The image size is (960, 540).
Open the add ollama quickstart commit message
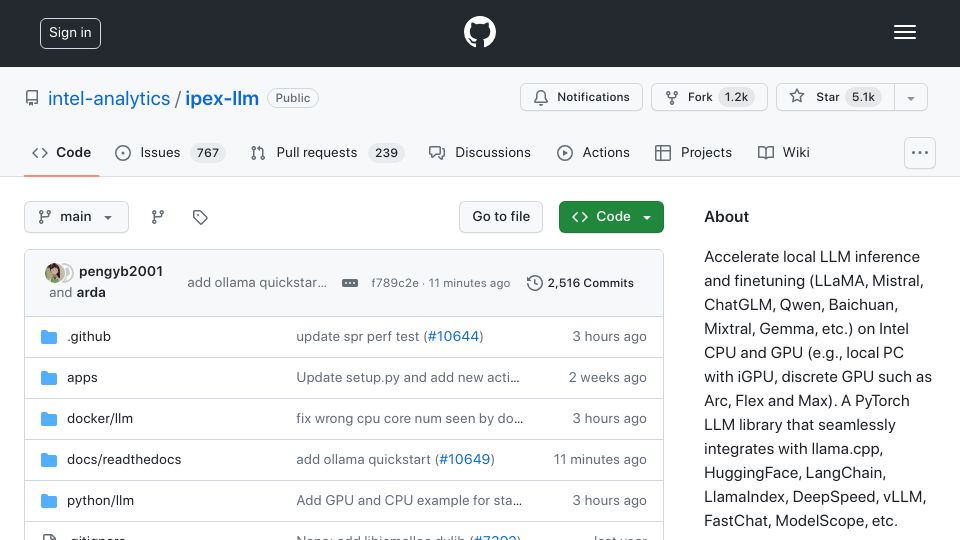tap(257, 282)
